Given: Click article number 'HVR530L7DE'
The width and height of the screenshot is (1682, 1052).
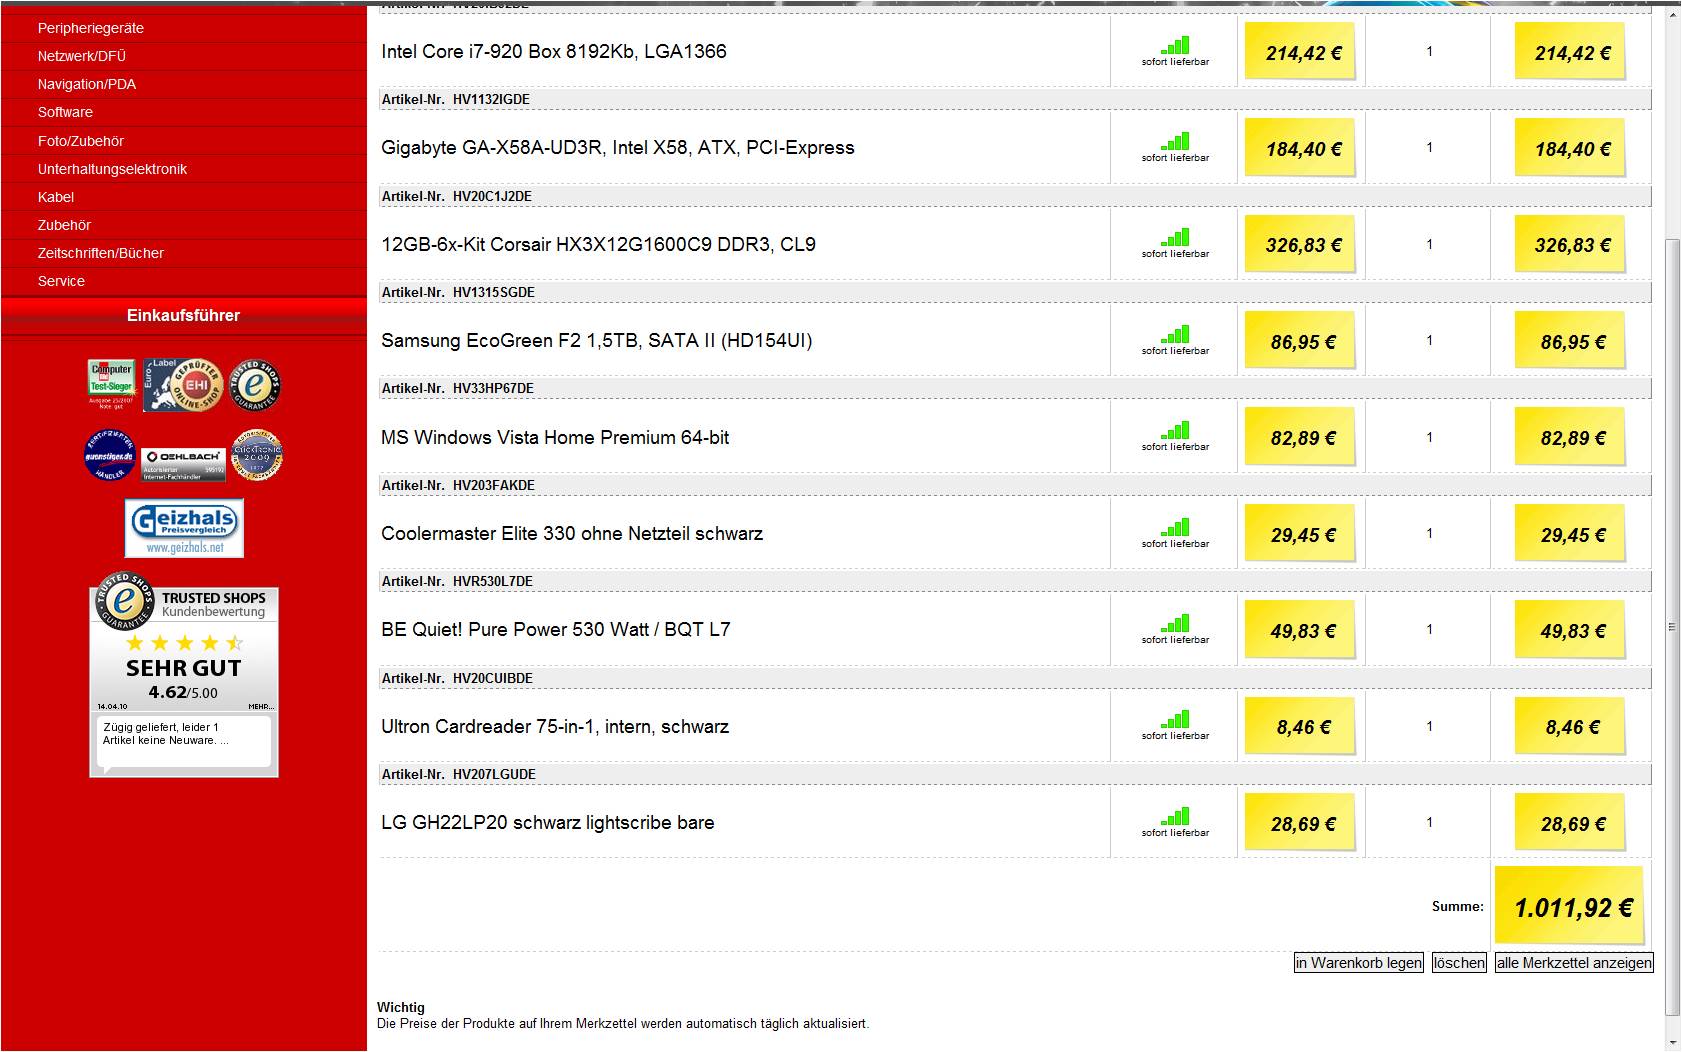Looking at the screenshot, I should 493,581.
